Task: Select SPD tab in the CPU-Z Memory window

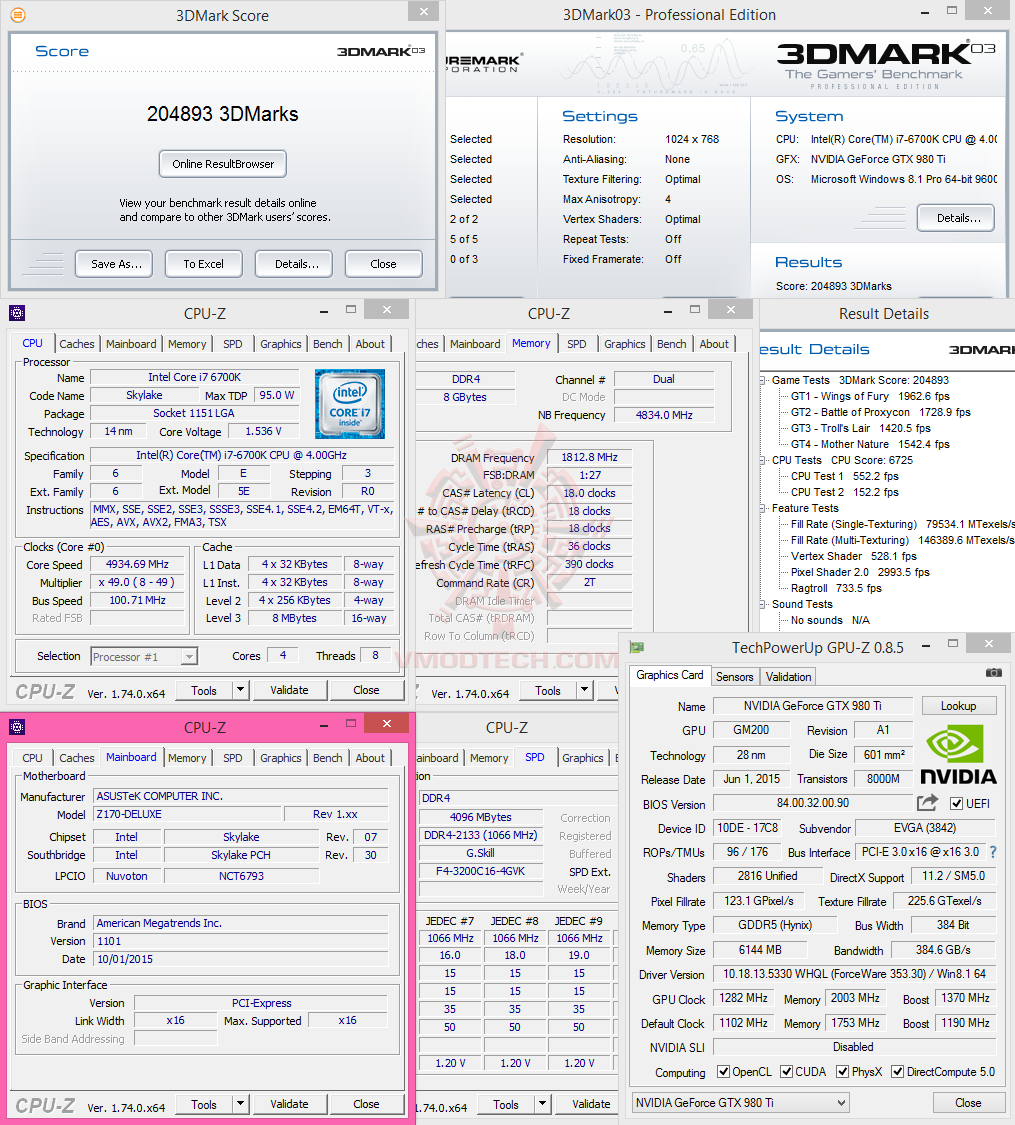Action: click(x=577, y=344)
